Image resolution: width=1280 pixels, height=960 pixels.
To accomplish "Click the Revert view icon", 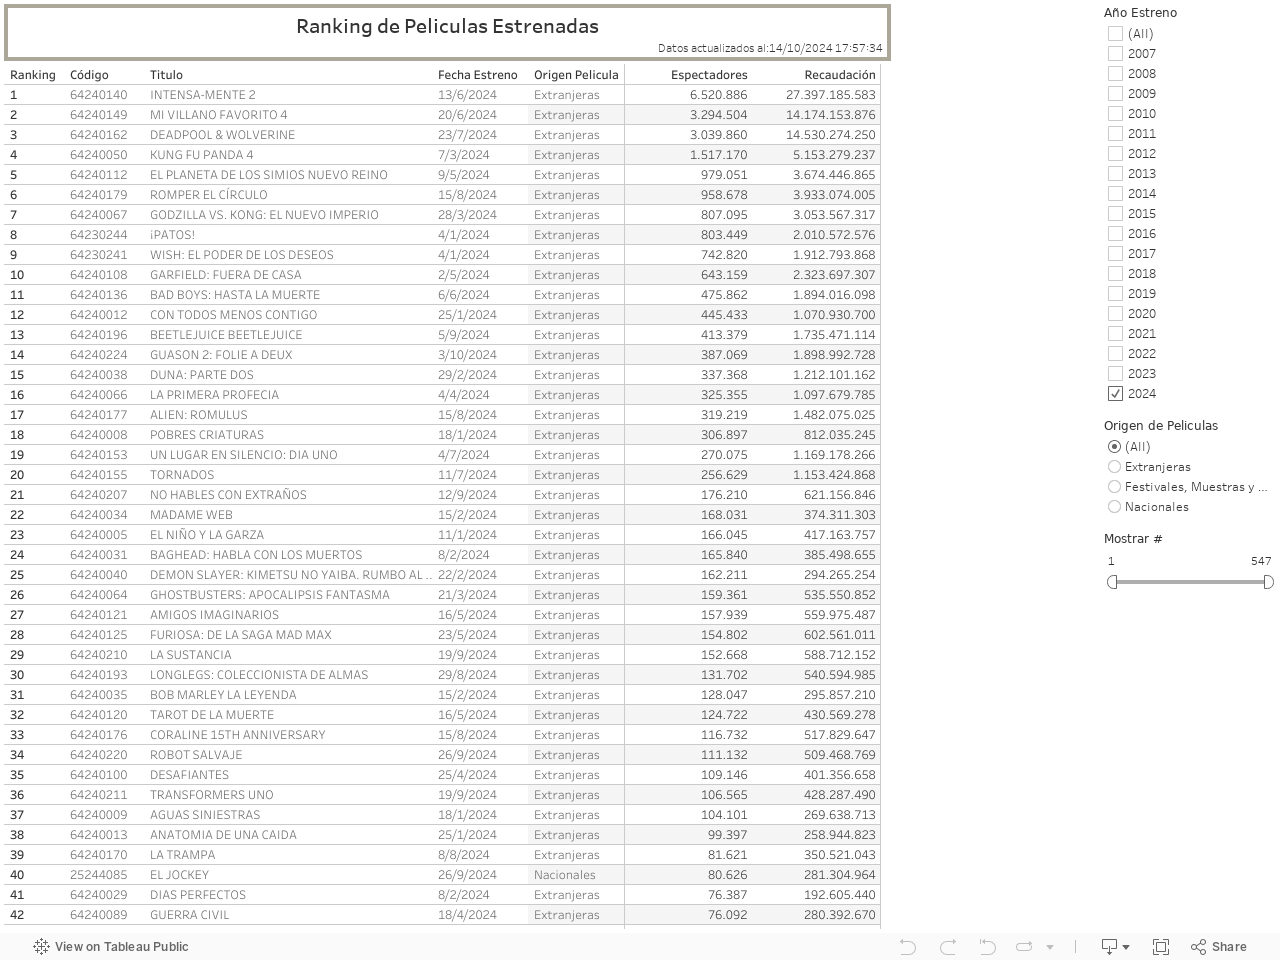I will [x=987, y=946].
